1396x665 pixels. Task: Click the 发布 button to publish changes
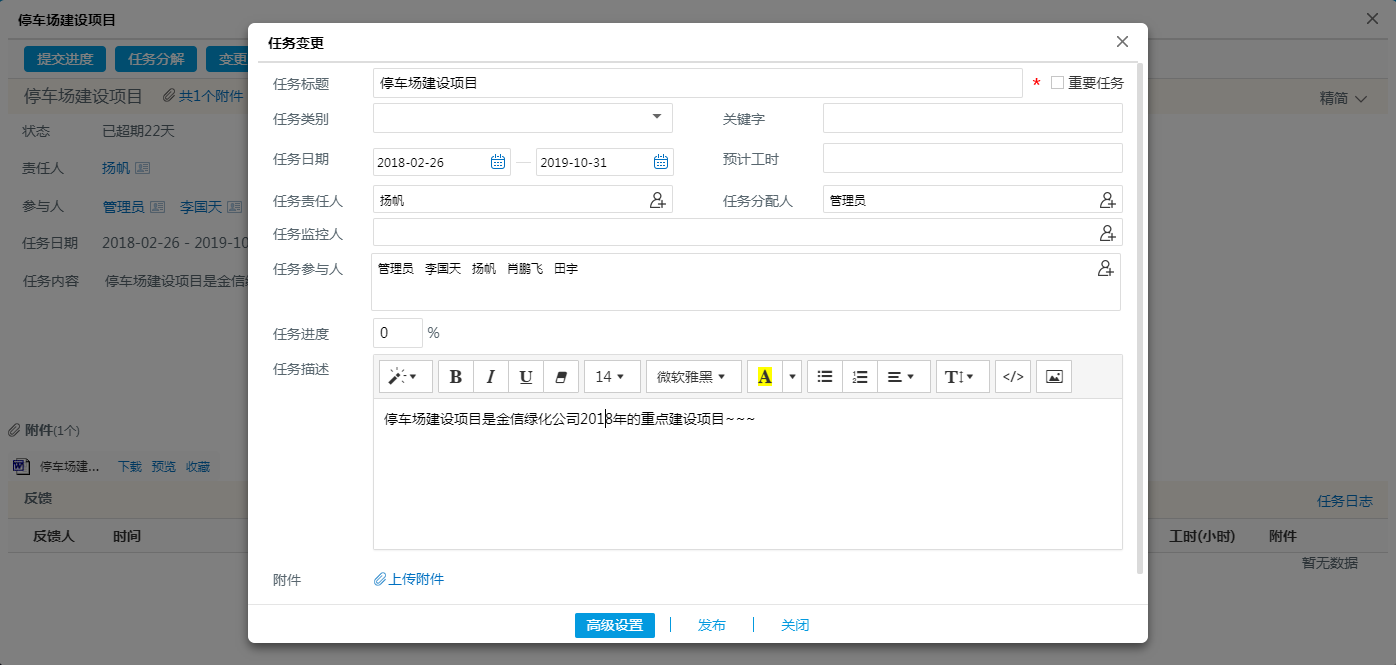pyautogui.click(x=712, y=624)
